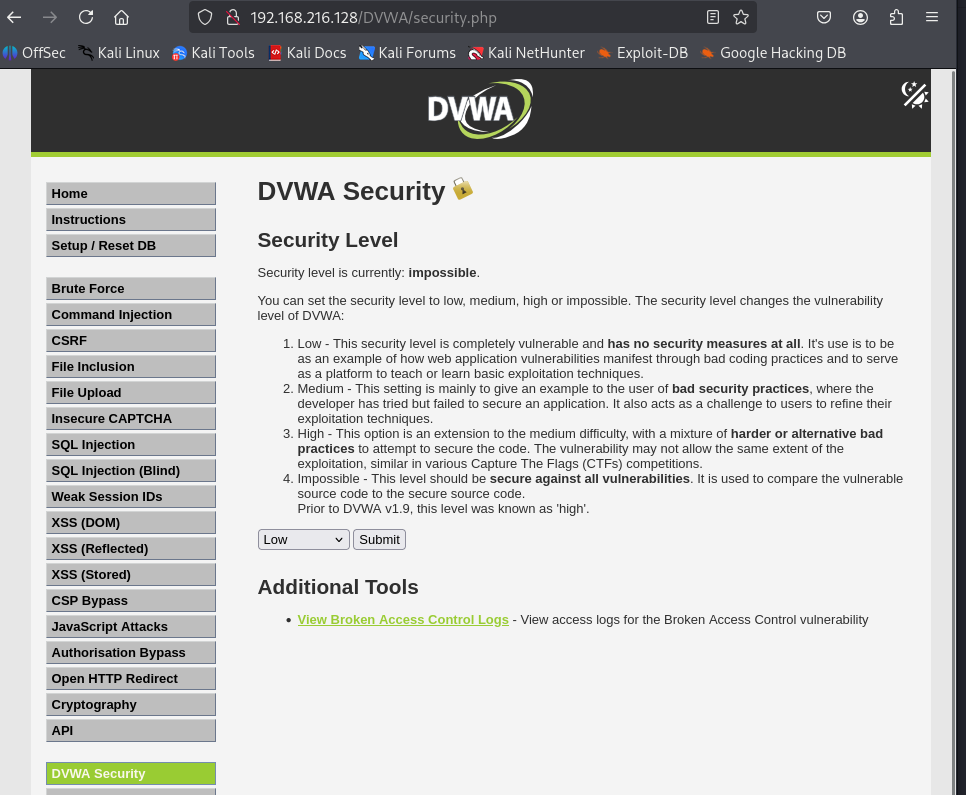Click the 'Security Level' heading

point(328,240)
